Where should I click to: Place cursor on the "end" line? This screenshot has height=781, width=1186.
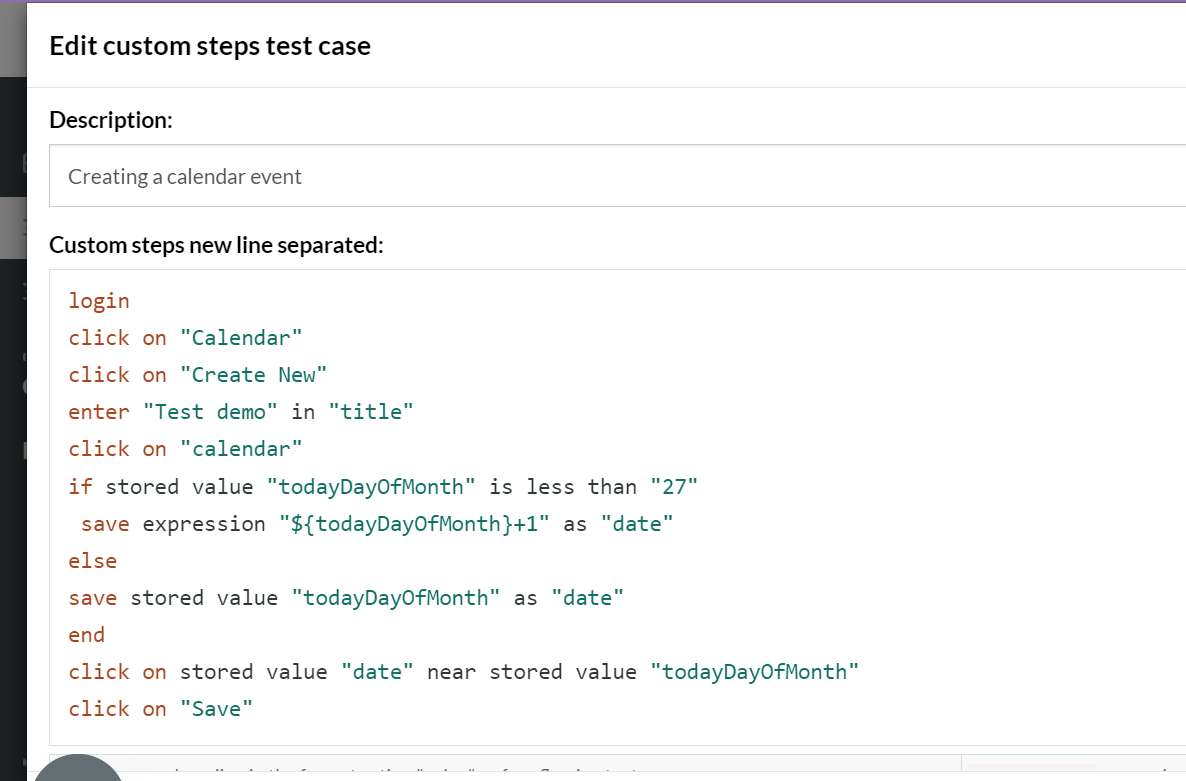pos(87,635)
